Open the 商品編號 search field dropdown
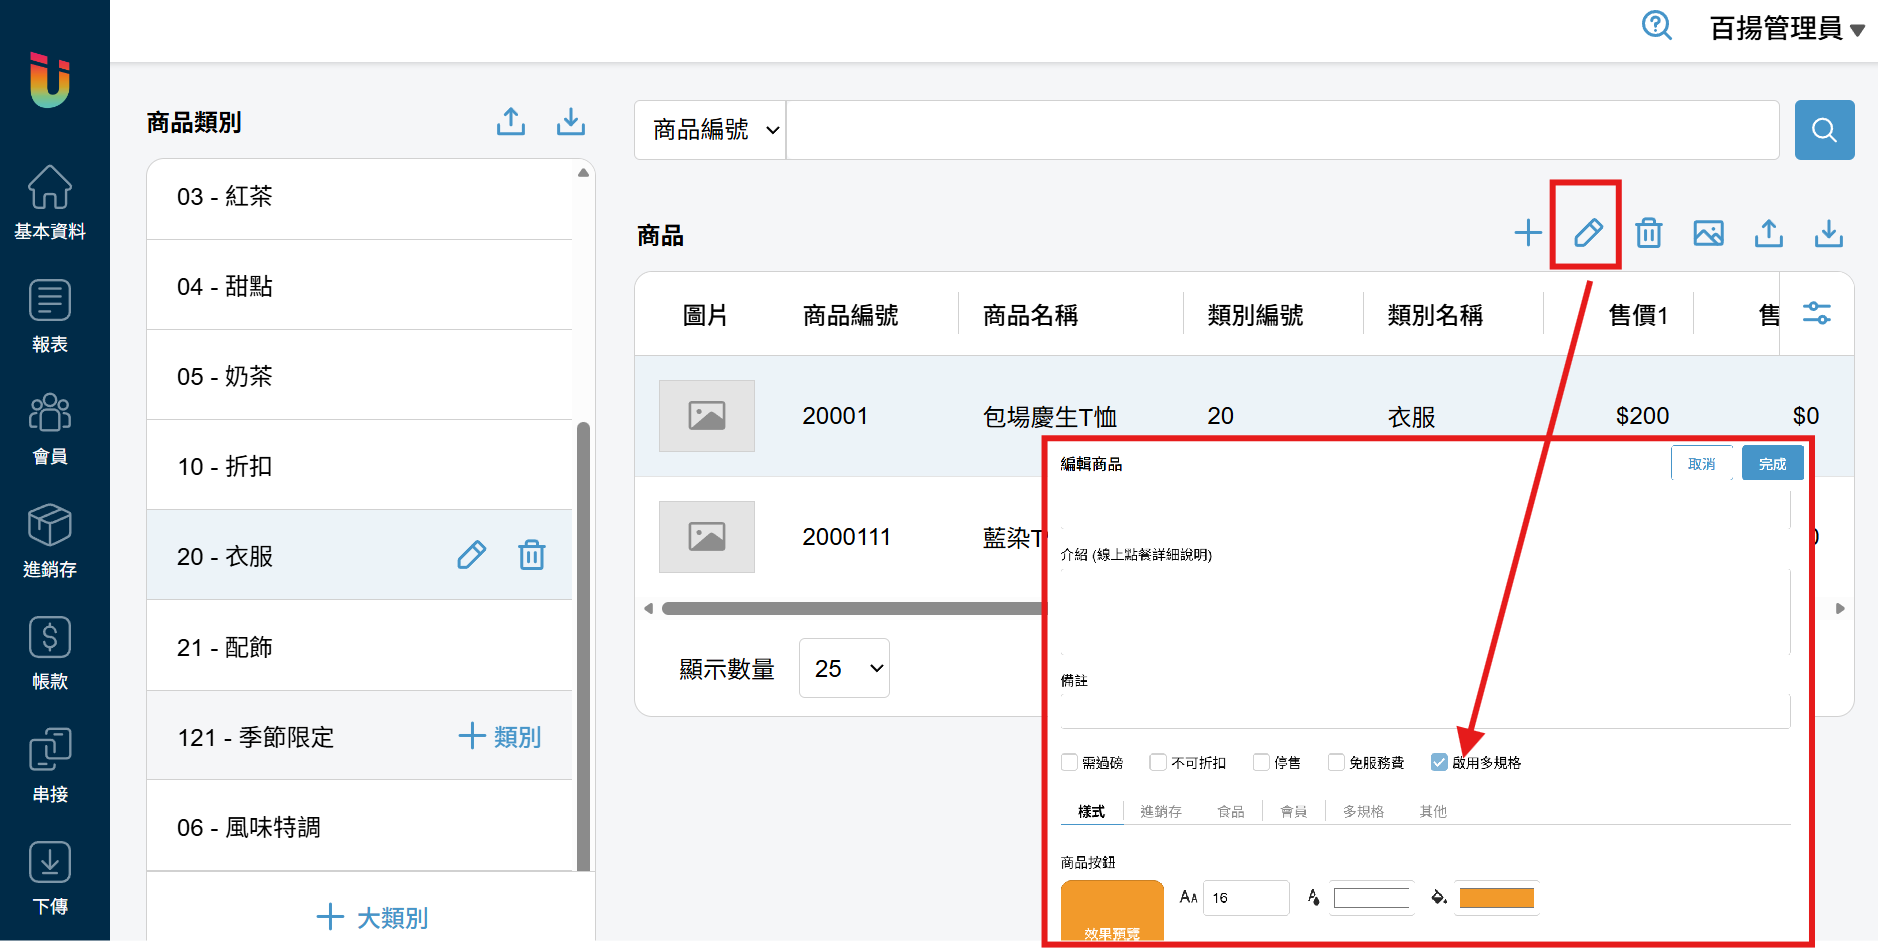 click(x=711, y=130)
